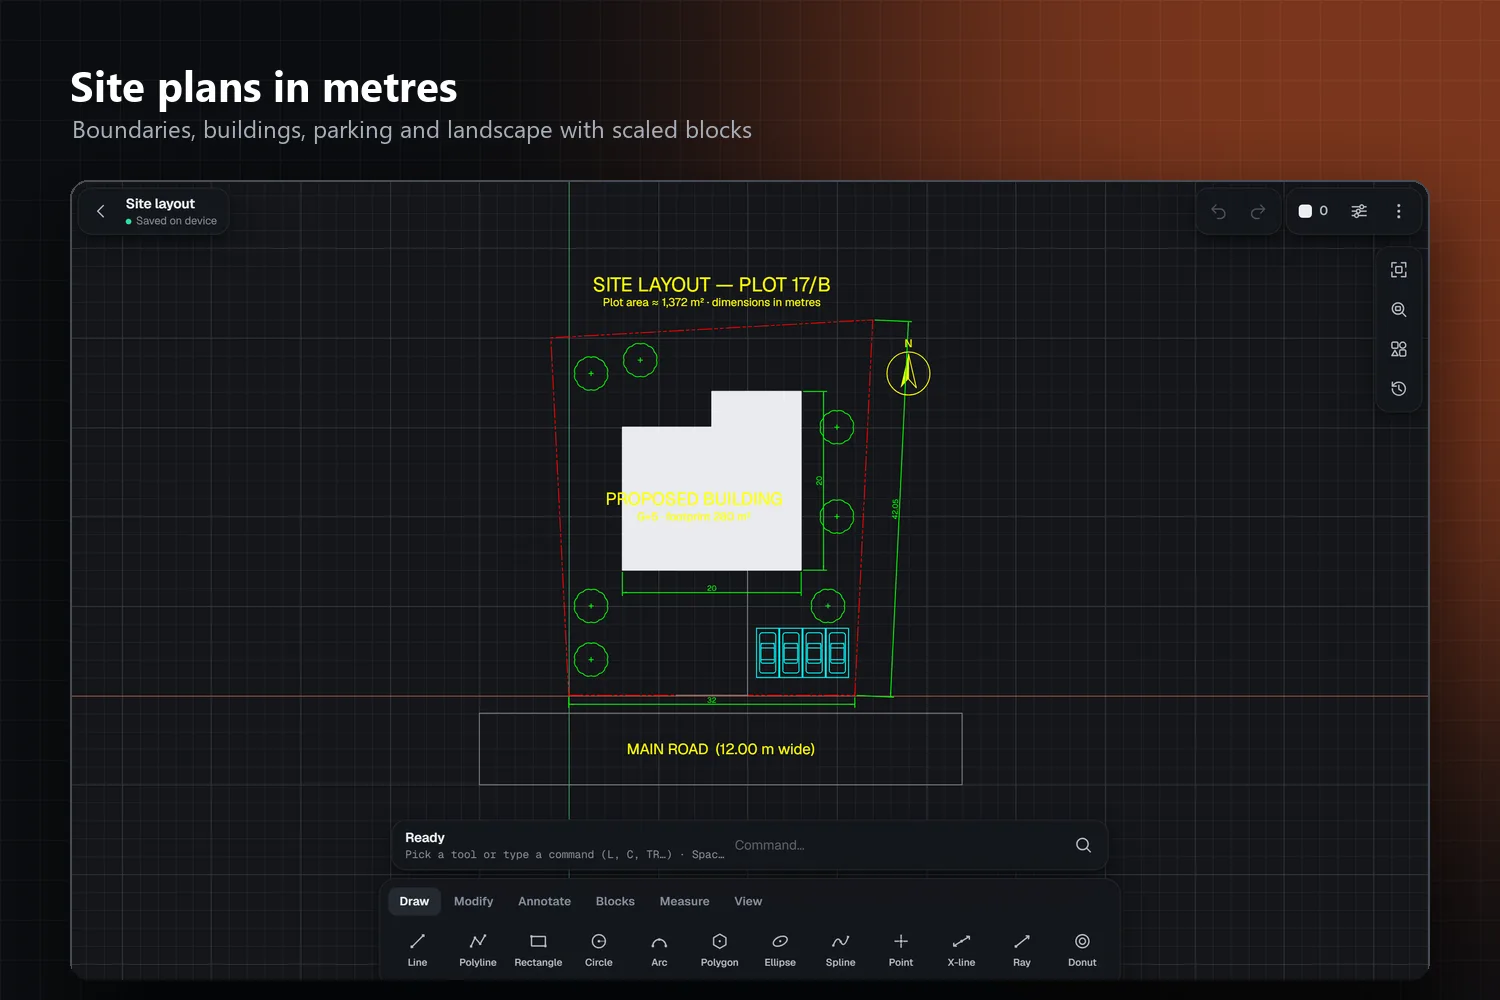
Task: Choose the Donut tool
Action: coord(1082,950)
